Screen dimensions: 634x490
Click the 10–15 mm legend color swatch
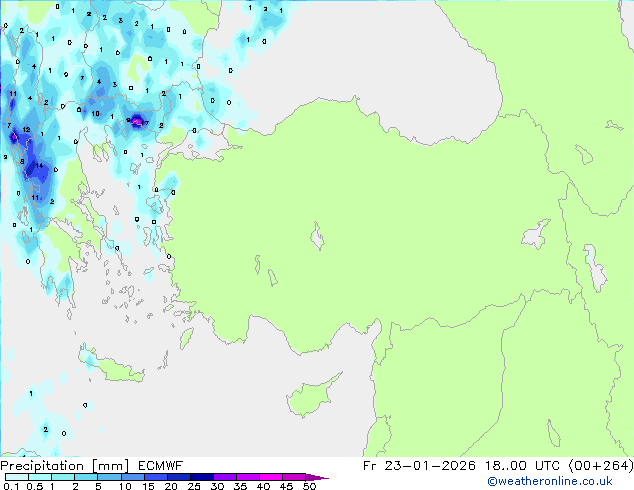[x=133, y=477]
